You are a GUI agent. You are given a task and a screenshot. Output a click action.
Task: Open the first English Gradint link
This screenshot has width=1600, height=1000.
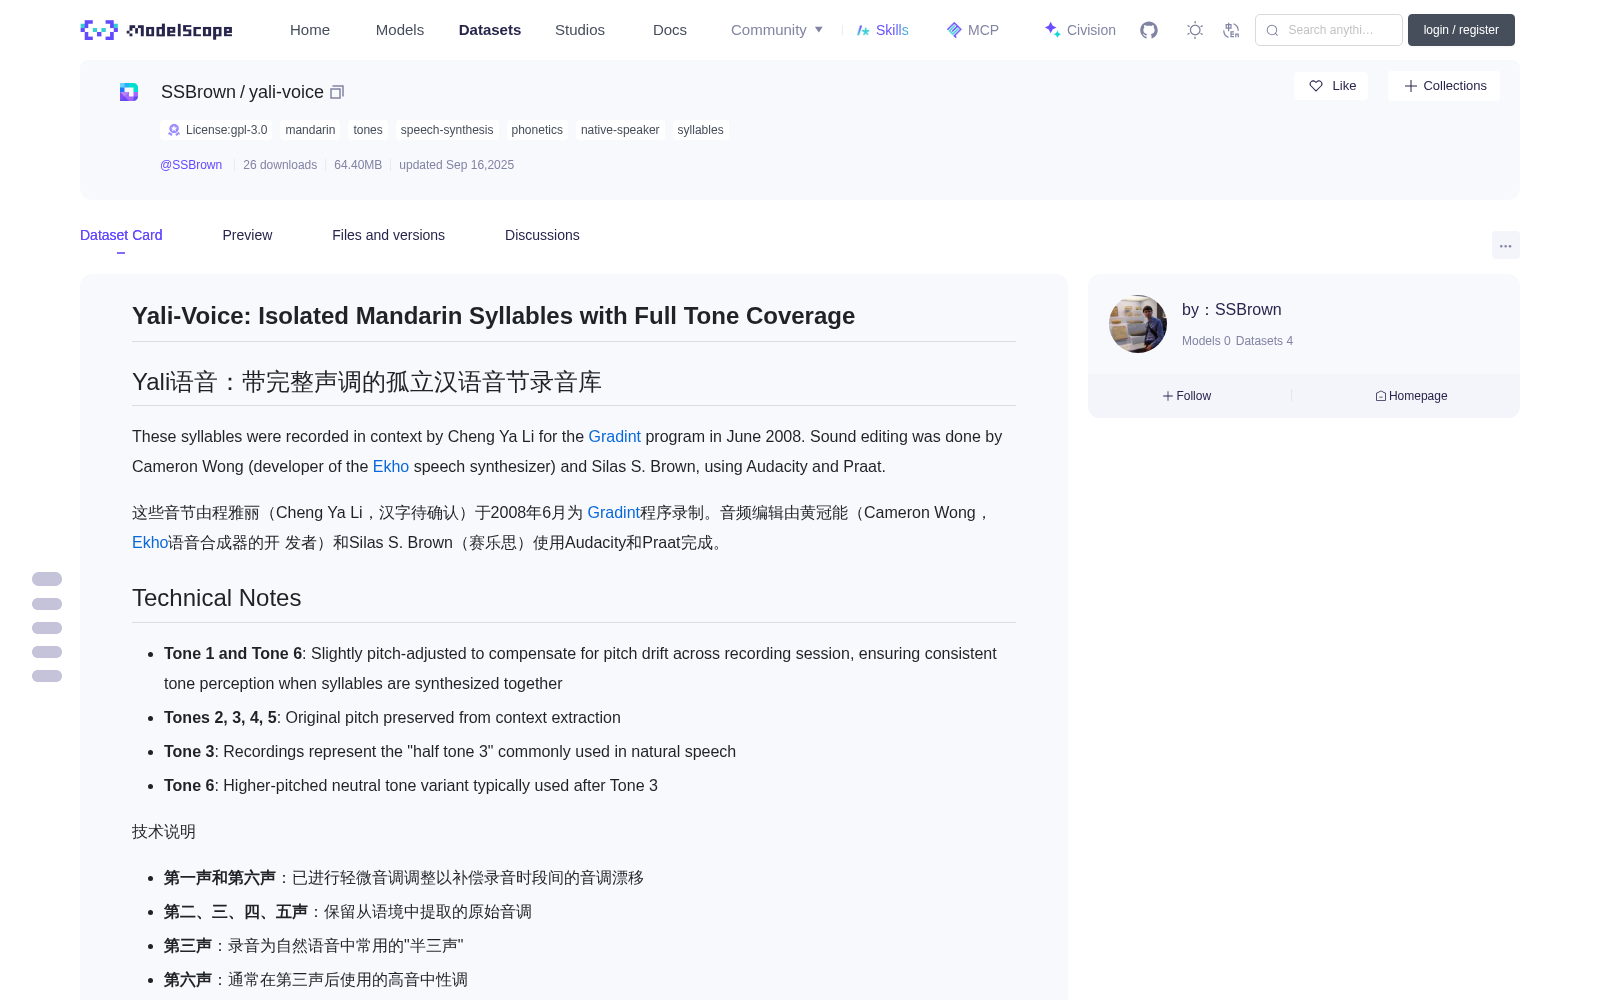pyautogui.click(x=614, y=436)
